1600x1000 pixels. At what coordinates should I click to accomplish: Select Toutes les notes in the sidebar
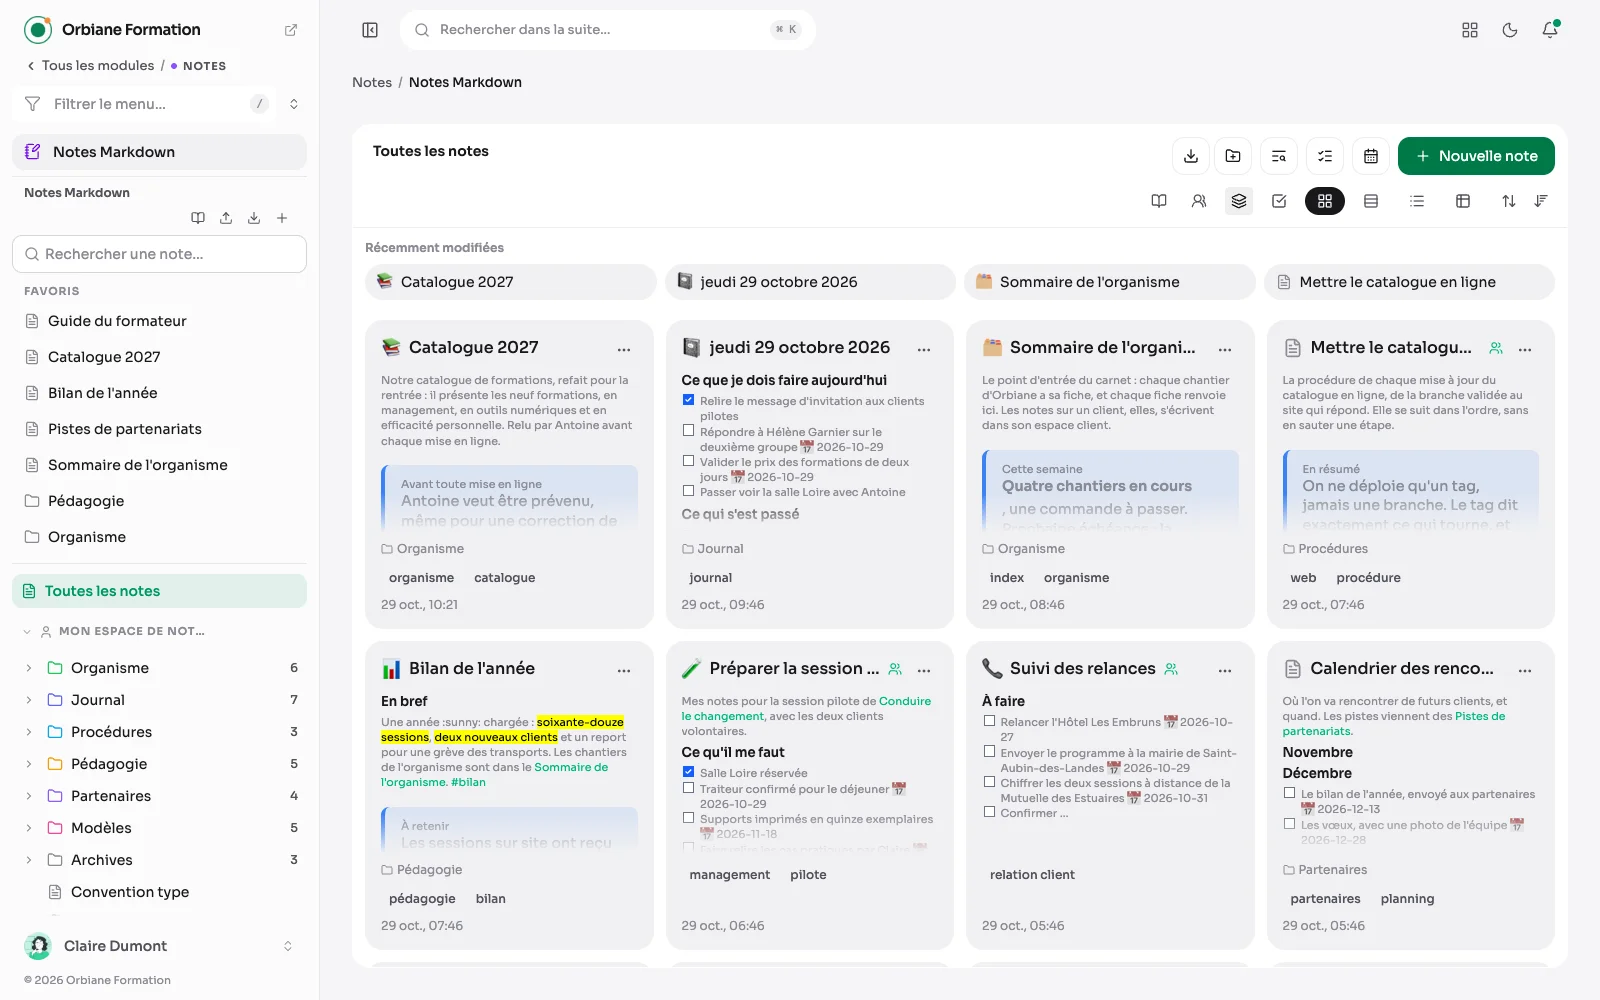160,591
